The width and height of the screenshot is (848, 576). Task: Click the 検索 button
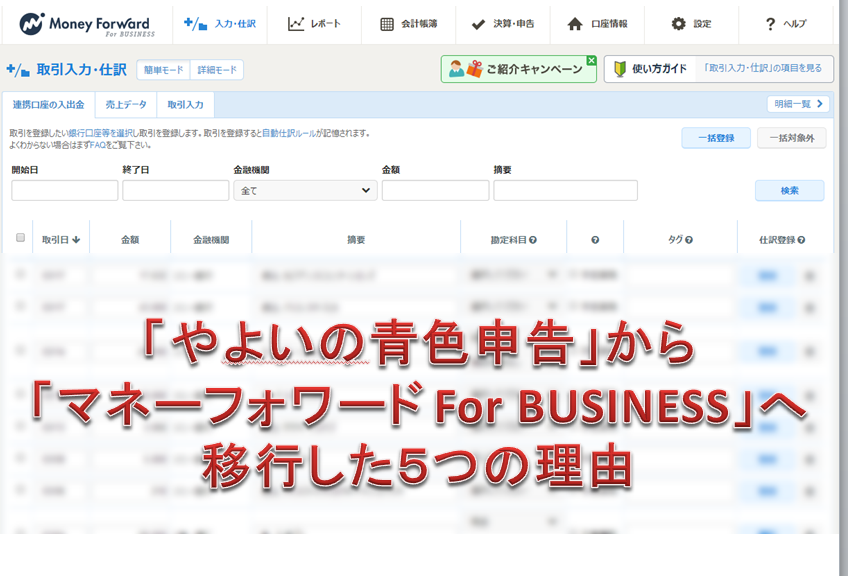coord(790,190)
